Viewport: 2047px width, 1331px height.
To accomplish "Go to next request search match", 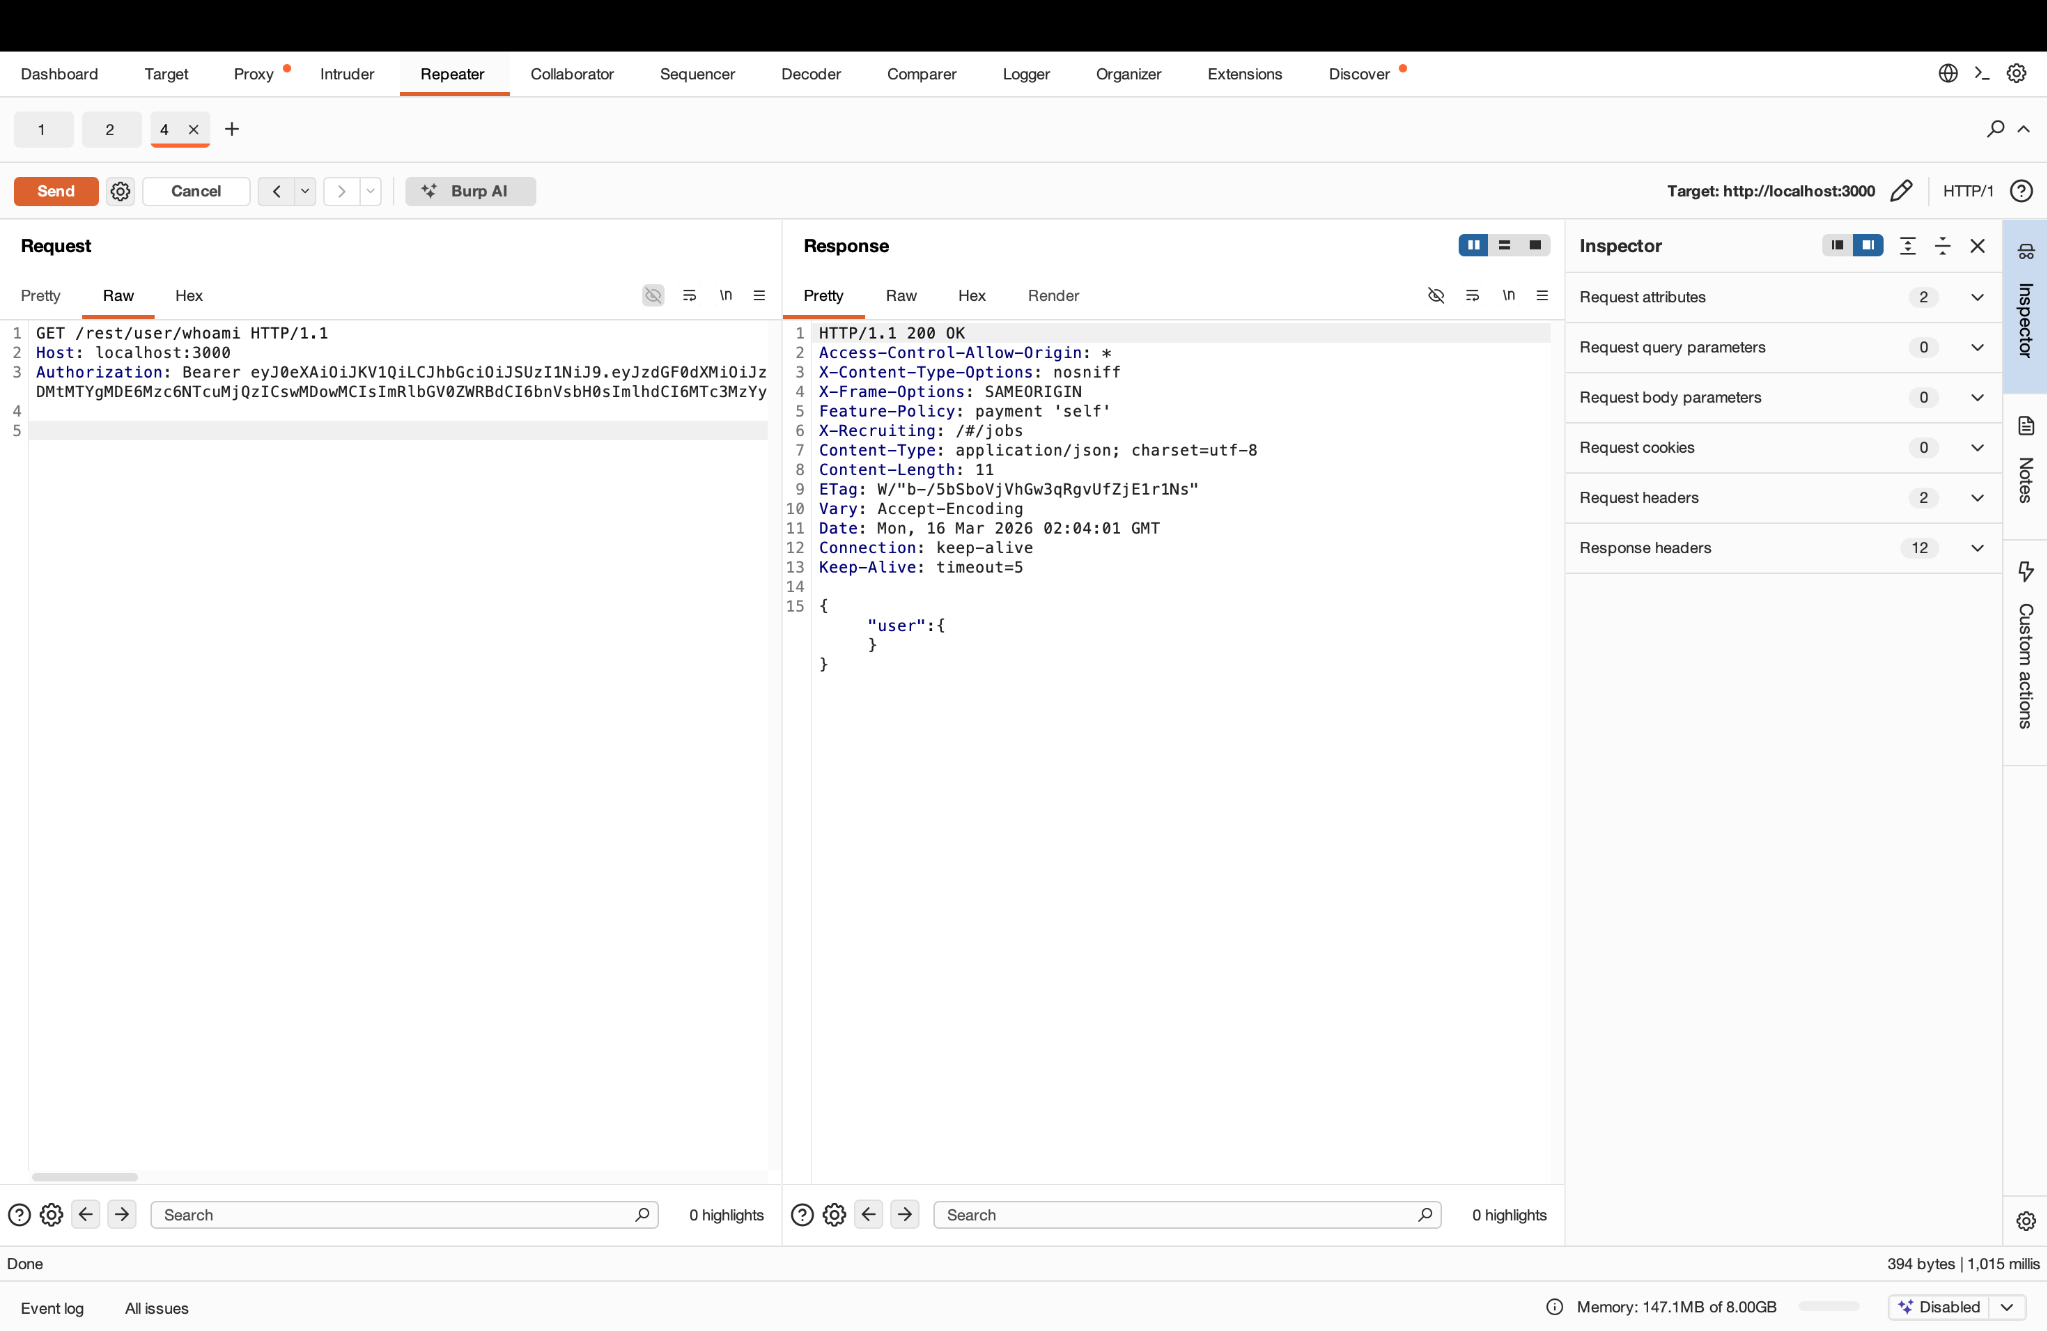I will pos(122,1214).
